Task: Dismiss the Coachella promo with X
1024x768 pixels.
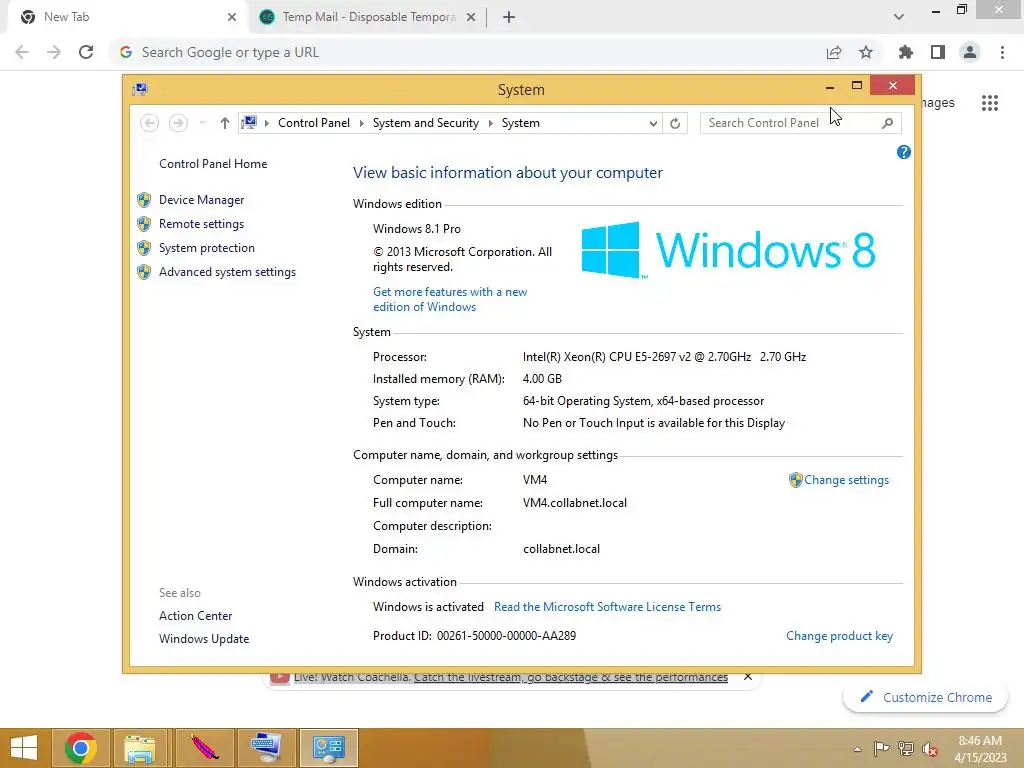Action: tap(748, 677)
